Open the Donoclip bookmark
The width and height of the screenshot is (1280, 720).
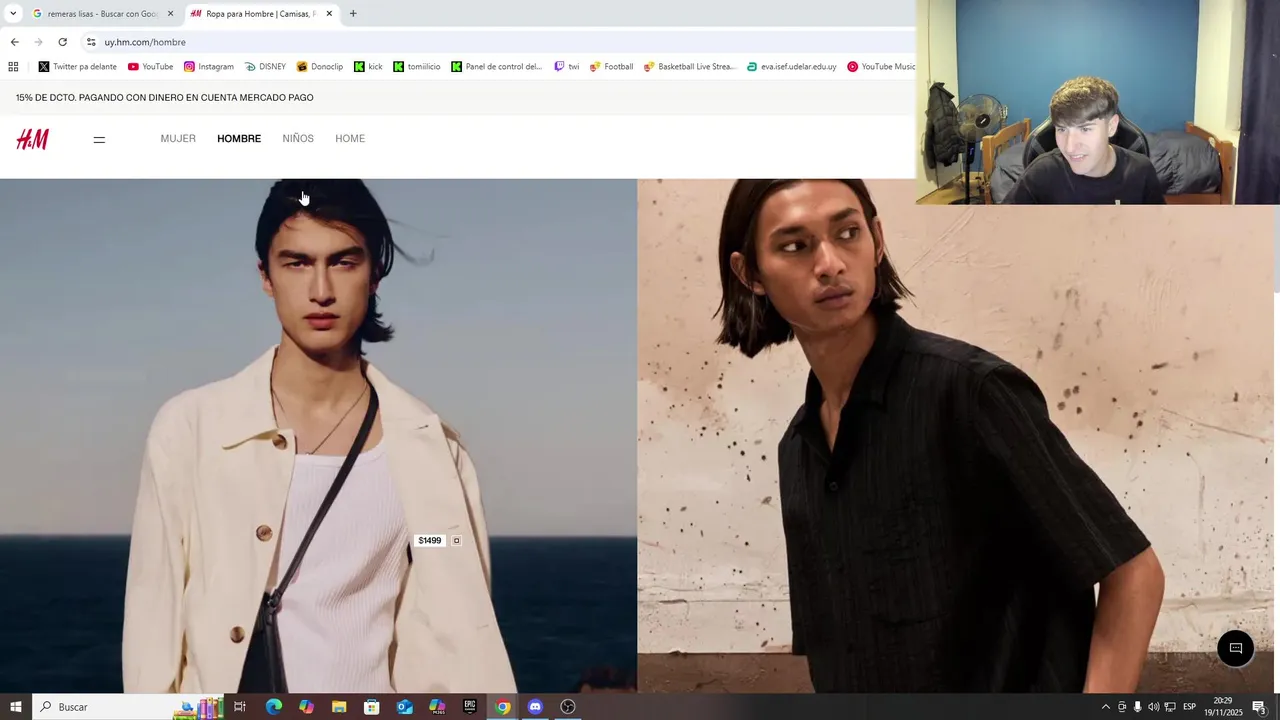(319, 67)
